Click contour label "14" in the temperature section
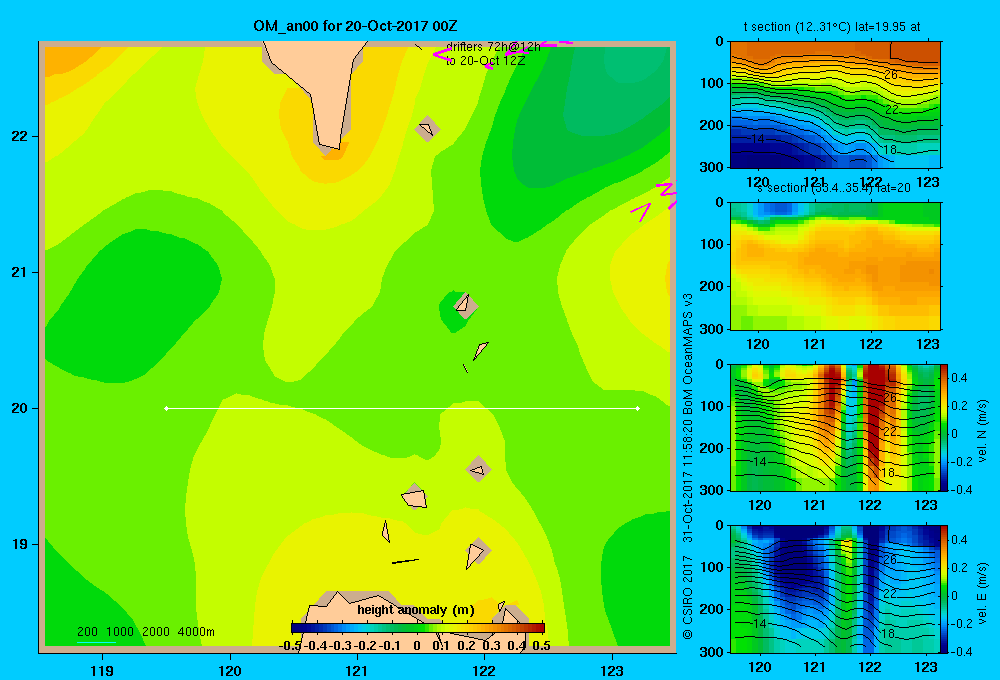 (x=757, y=138)
